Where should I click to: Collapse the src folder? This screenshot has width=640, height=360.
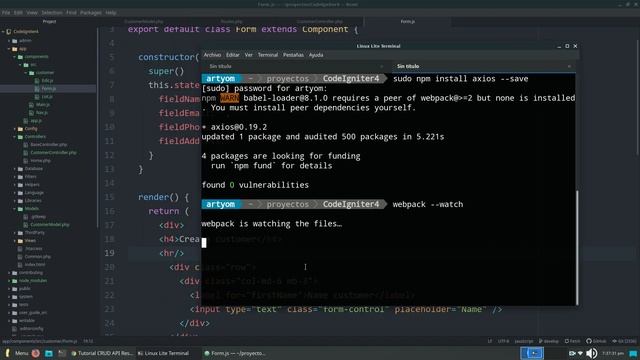(x=20, y=64)
